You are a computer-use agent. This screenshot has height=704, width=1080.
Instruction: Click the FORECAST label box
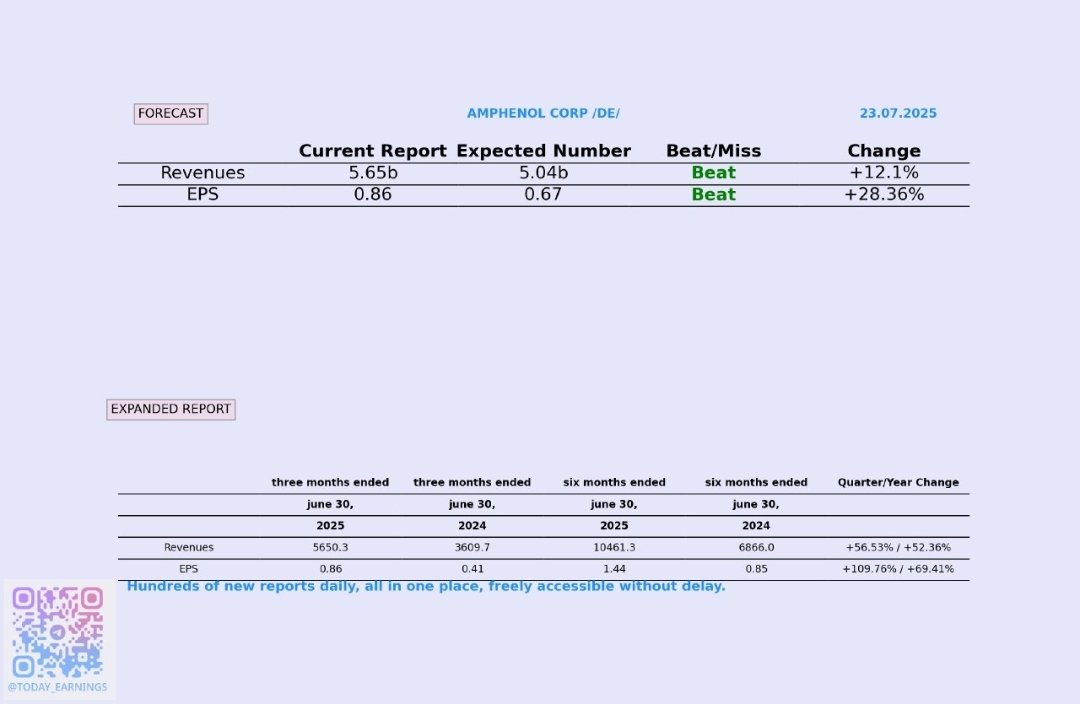pos(171,114)
